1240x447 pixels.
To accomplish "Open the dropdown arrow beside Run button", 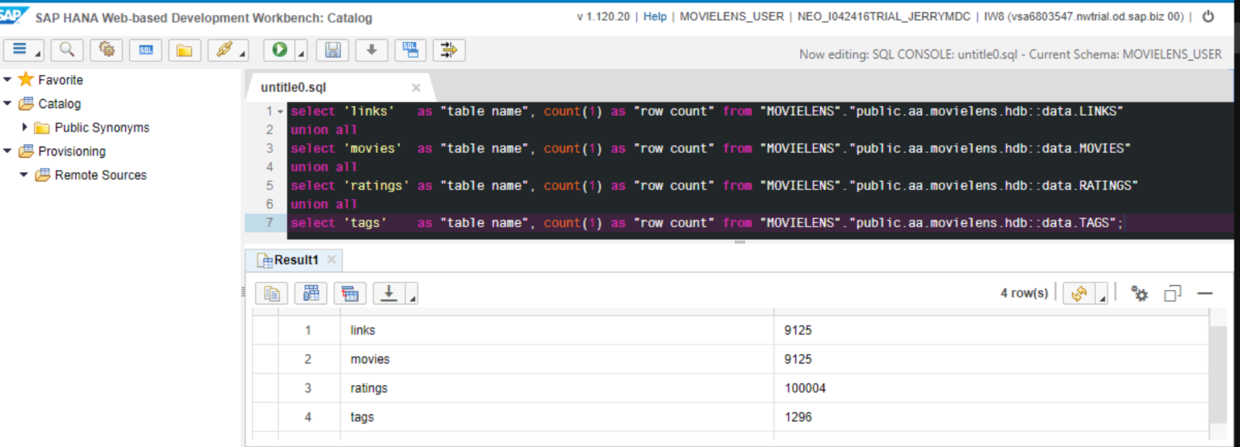I will tap(300, 52).
